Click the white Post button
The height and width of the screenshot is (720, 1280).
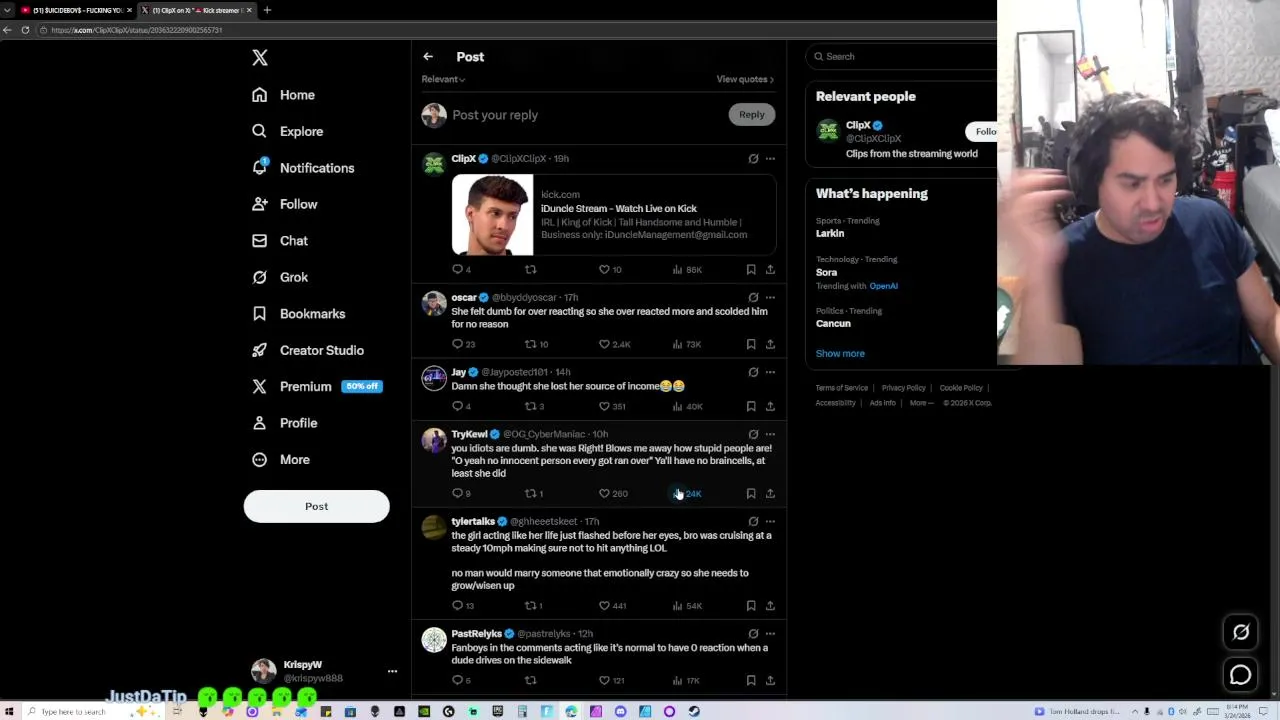pyautogui.click(x=316, y=506)
